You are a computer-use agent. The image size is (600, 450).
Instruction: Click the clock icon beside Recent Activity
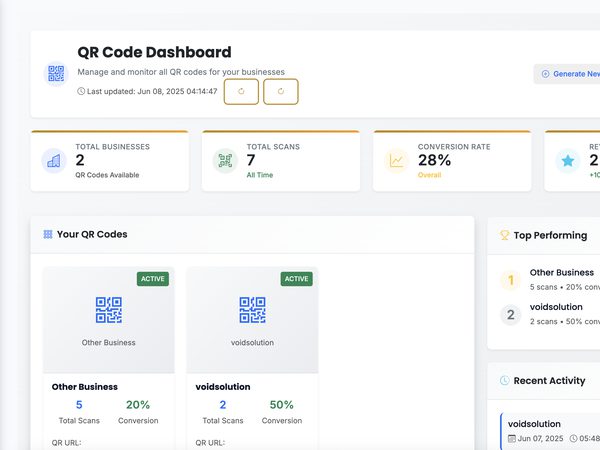coord(504,380)
